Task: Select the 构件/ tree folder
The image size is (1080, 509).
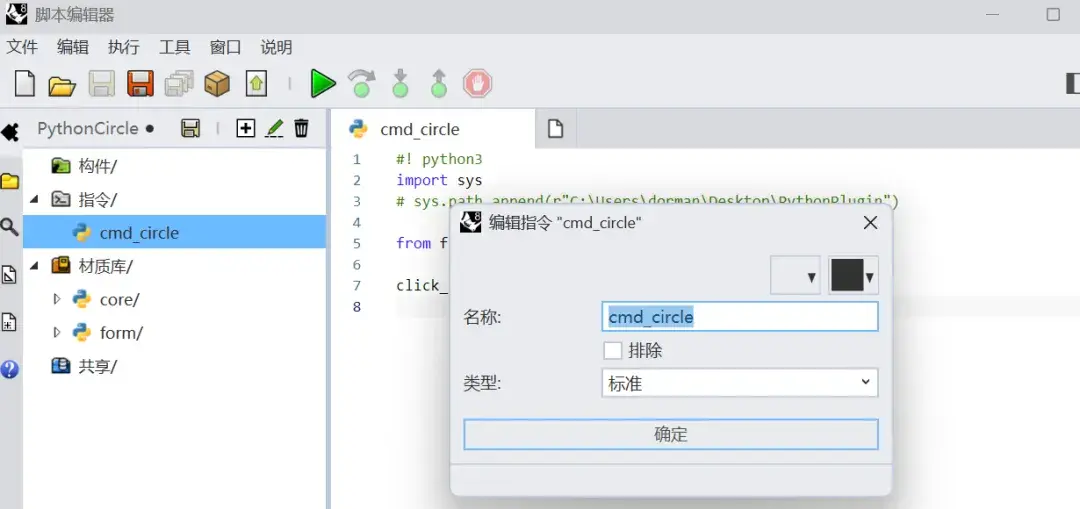Action: click(x=98, y=166)
